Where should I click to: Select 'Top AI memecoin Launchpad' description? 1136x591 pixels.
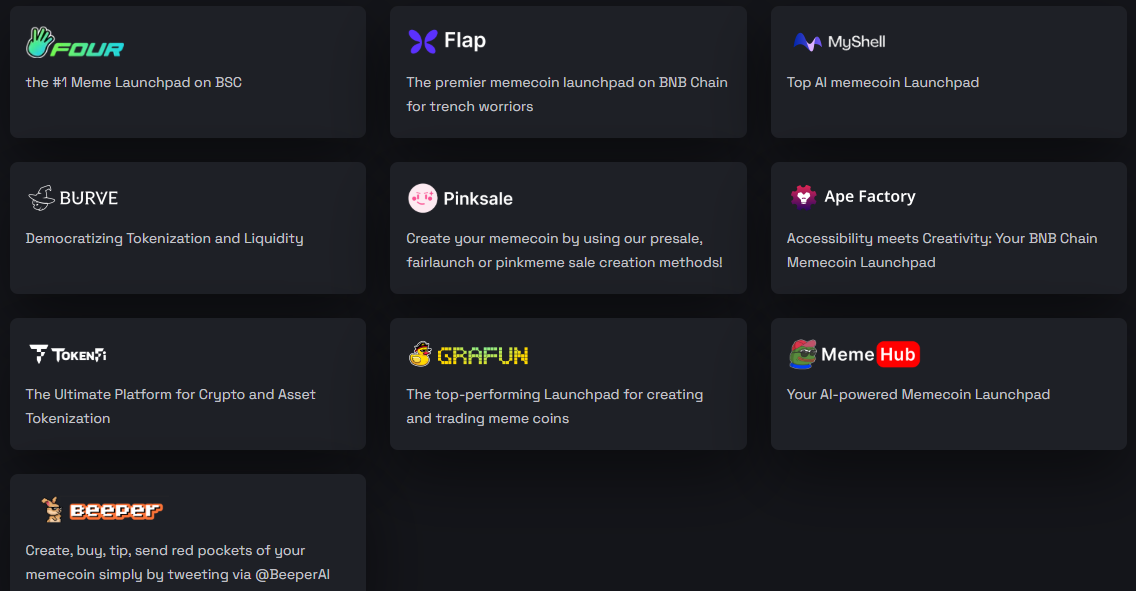[882, 82]
